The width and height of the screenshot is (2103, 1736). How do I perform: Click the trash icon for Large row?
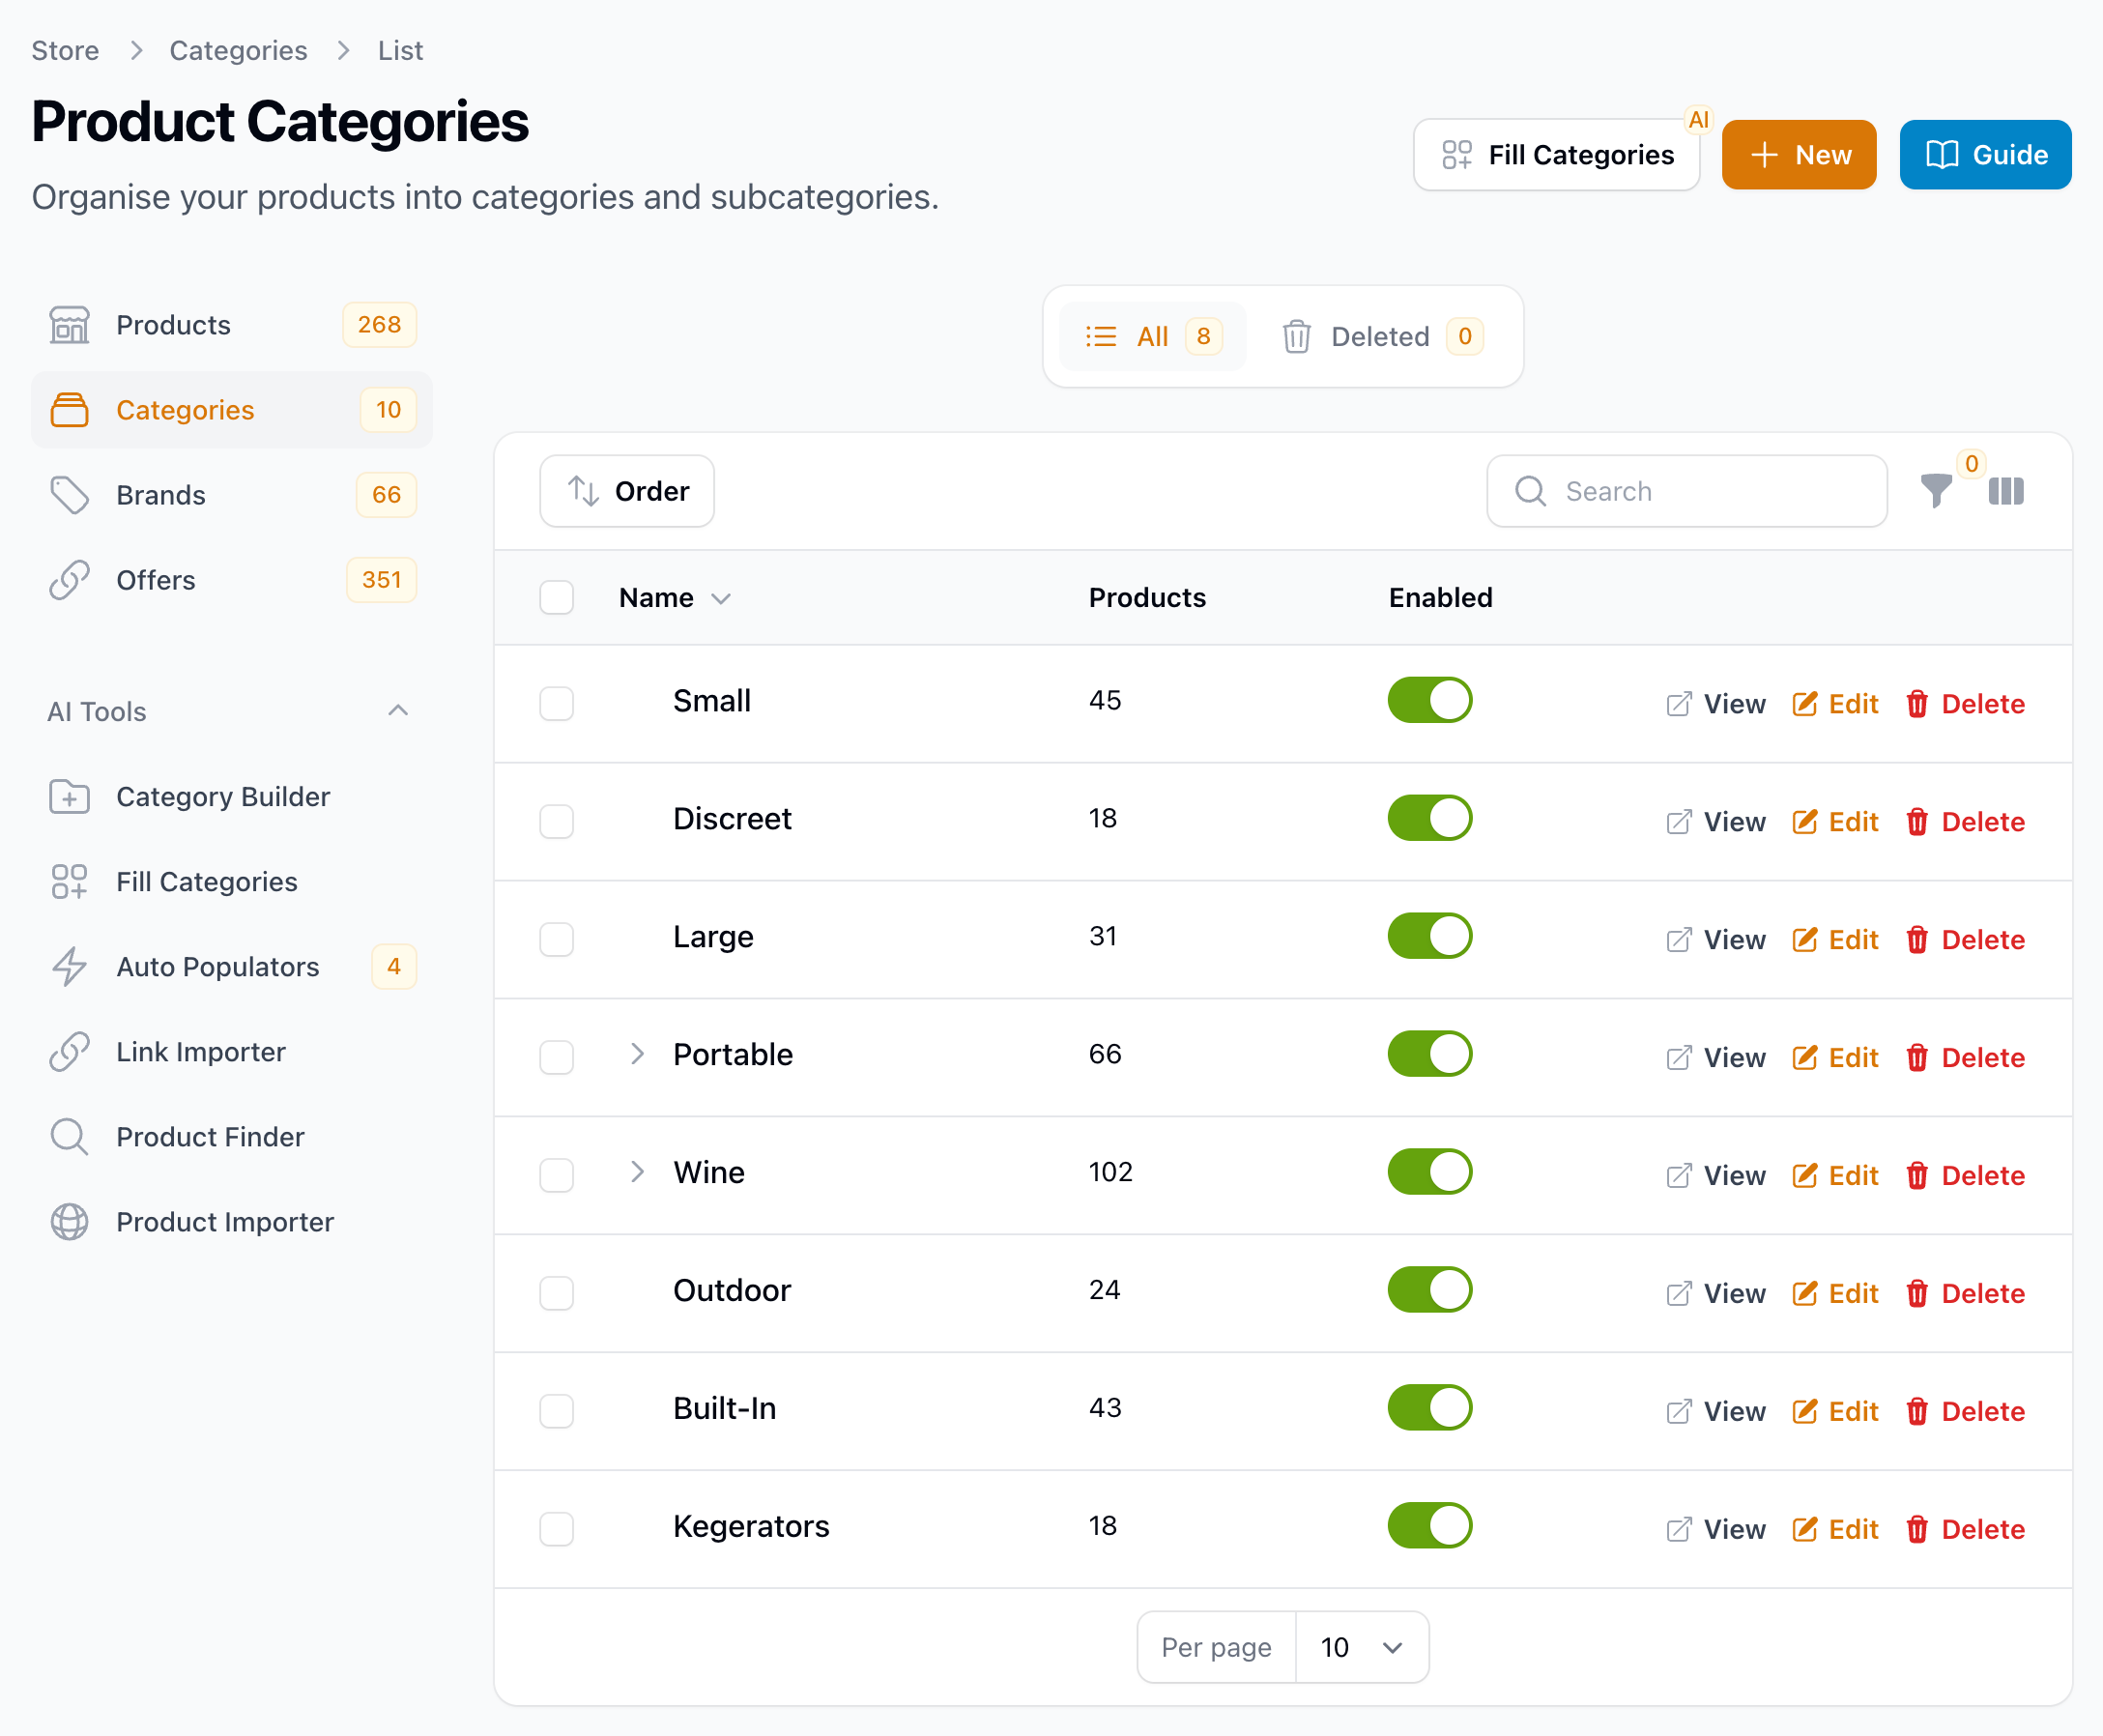(1916, 940)
